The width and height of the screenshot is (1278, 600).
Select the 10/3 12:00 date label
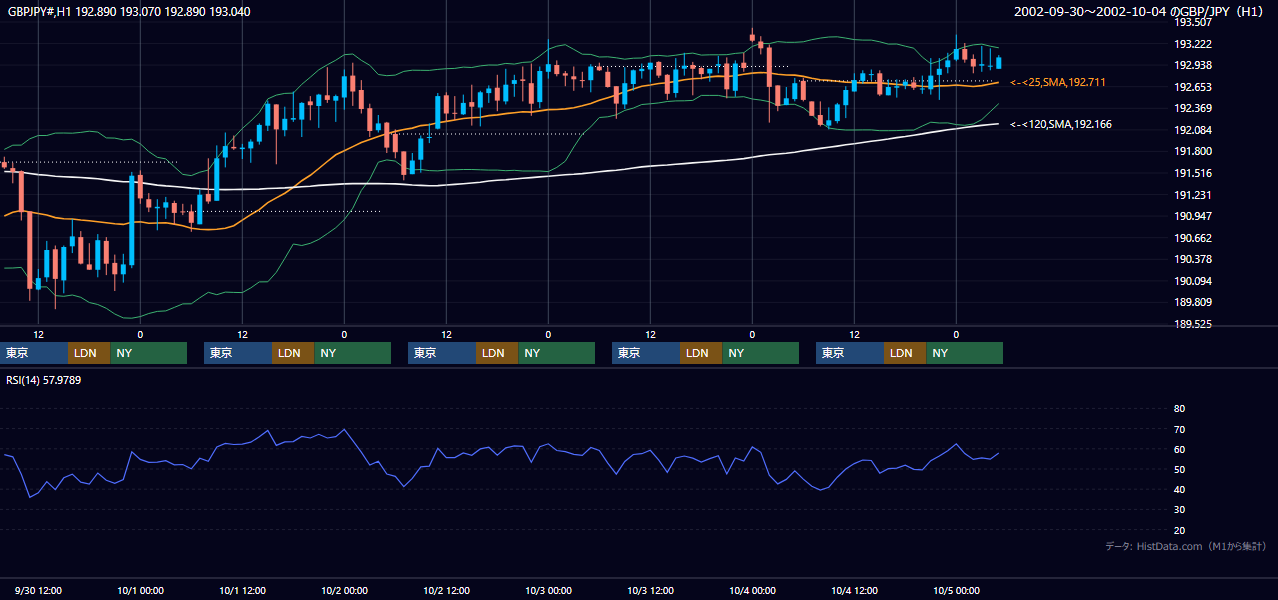[x=651, y=591]
